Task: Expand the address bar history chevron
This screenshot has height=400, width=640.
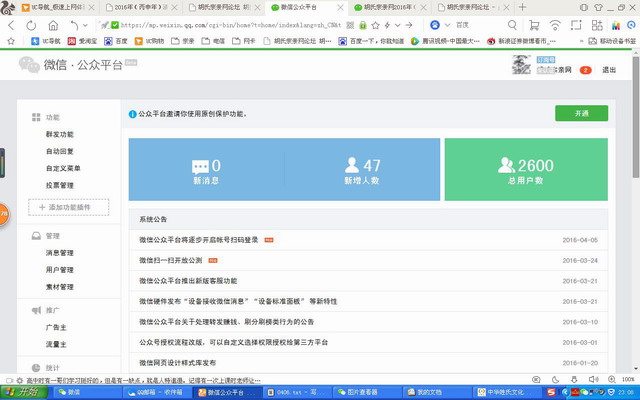Action: pos(397,25)
